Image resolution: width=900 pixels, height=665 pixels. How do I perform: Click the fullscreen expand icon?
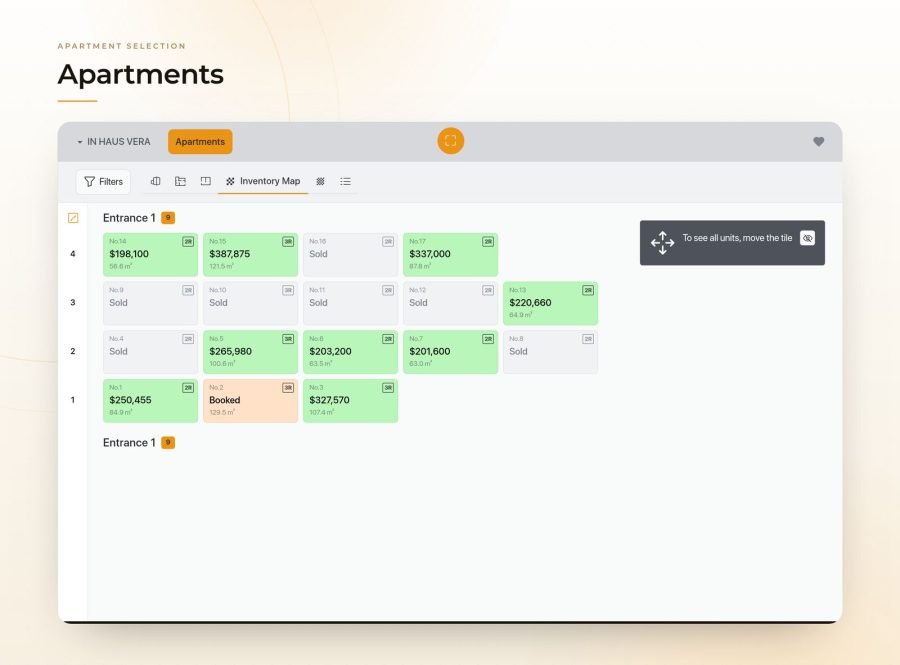coord(451,141)
